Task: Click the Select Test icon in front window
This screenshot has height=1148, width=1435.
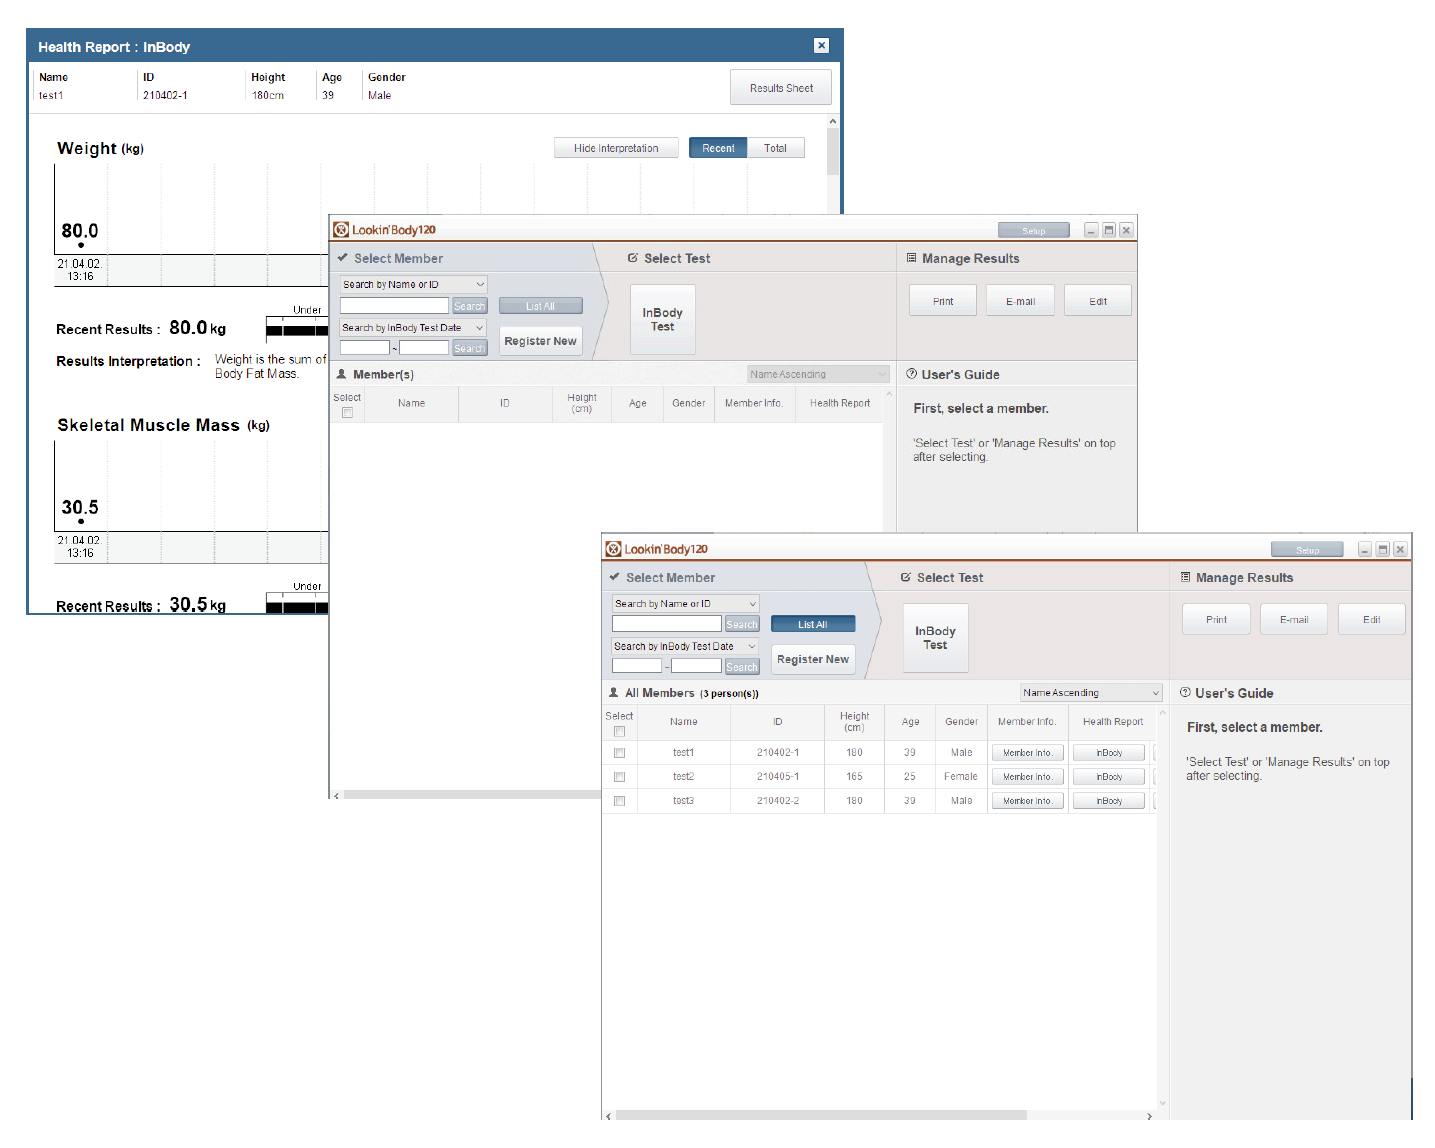Action: (x=906, y=577)
